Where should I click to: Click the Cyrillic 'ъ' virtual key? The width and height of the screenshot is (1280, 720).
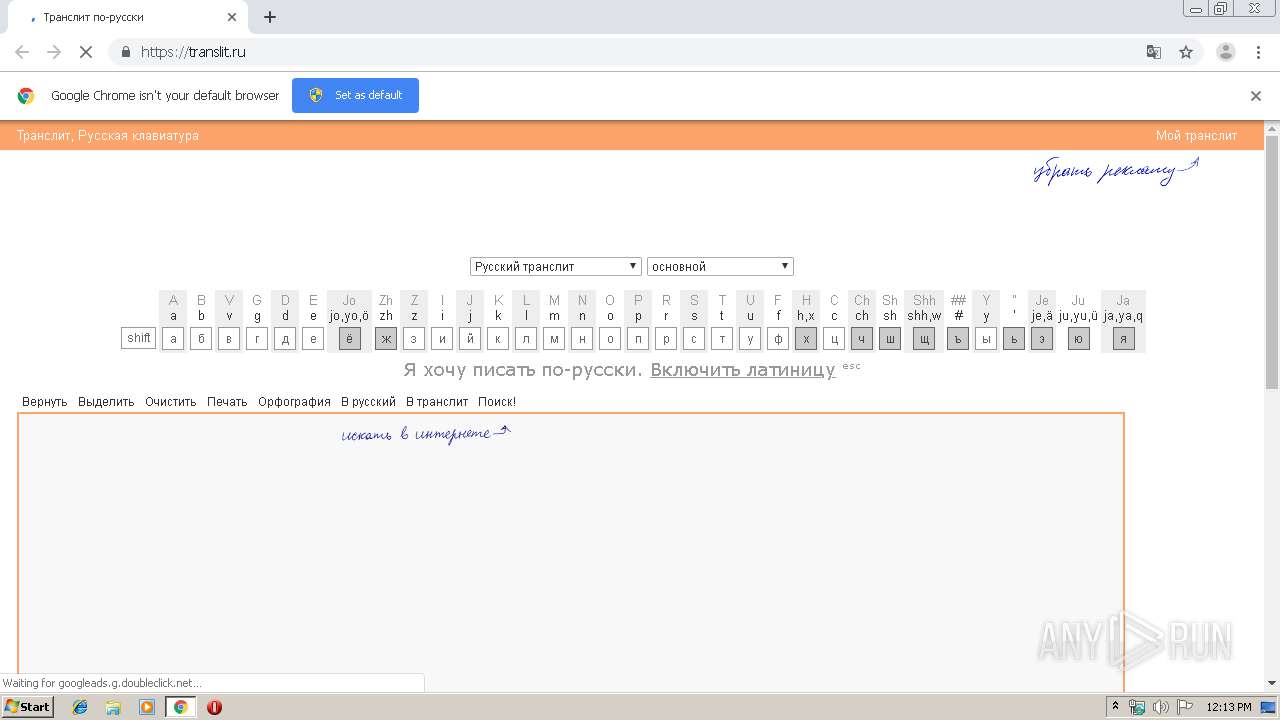958,338
